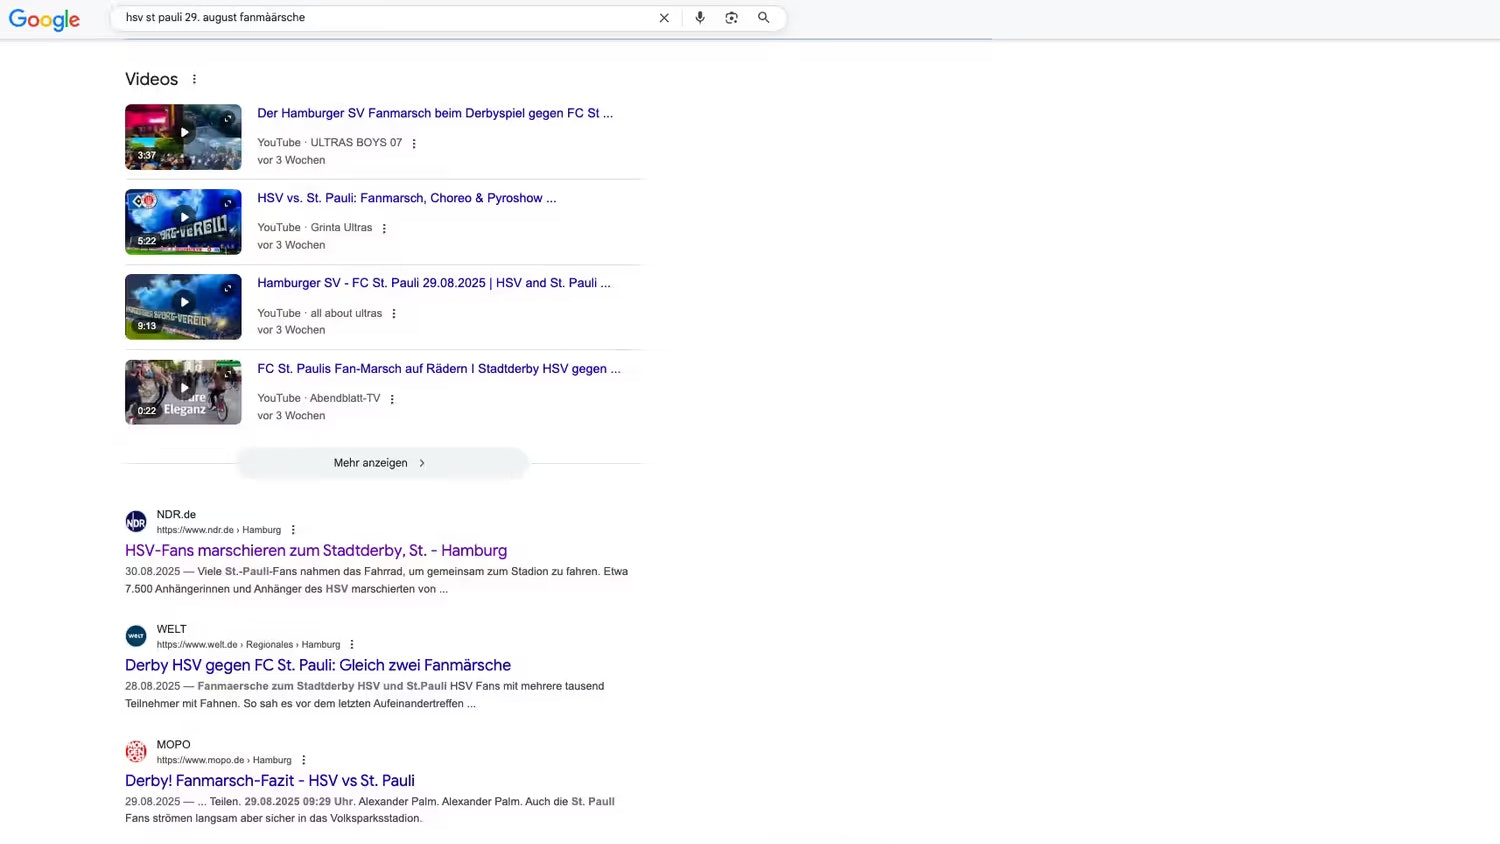
Task: Expand videos with Mehr anzeigen
Action: coord(381,463)
